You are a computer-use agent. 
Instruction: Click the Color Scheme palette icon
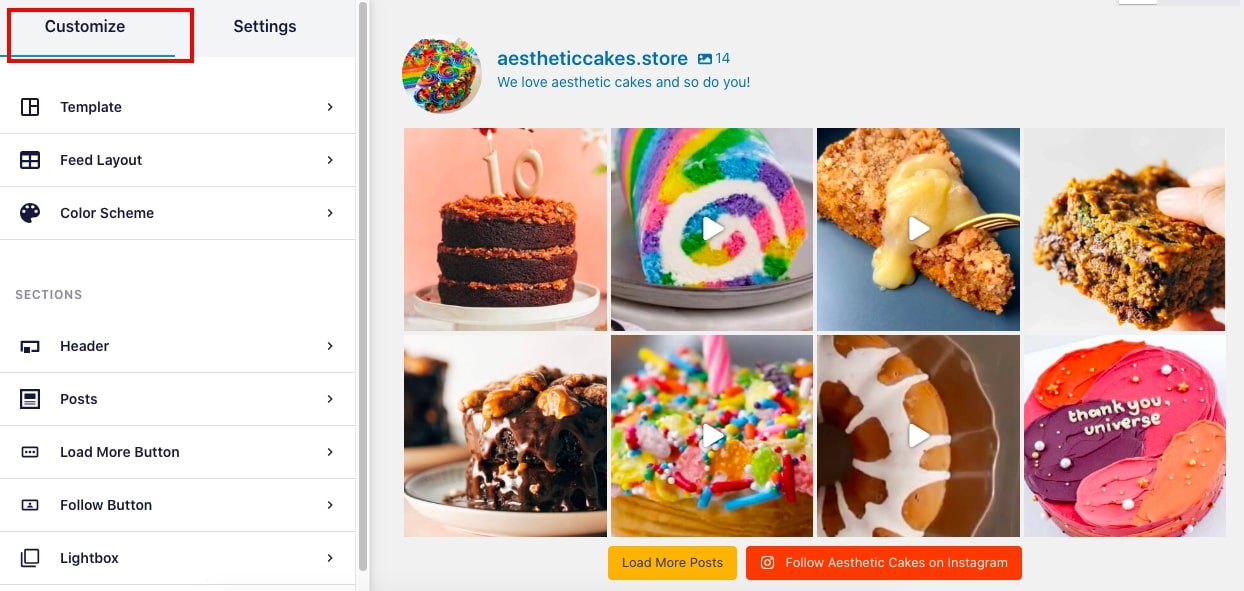coord(30,213)
